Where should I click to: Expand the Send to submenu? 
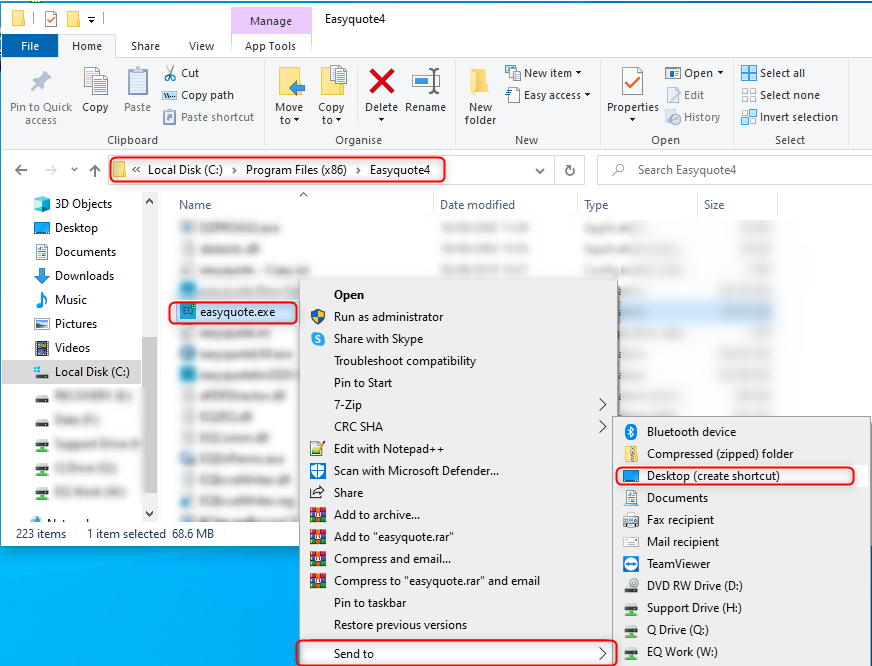[457, 654]
